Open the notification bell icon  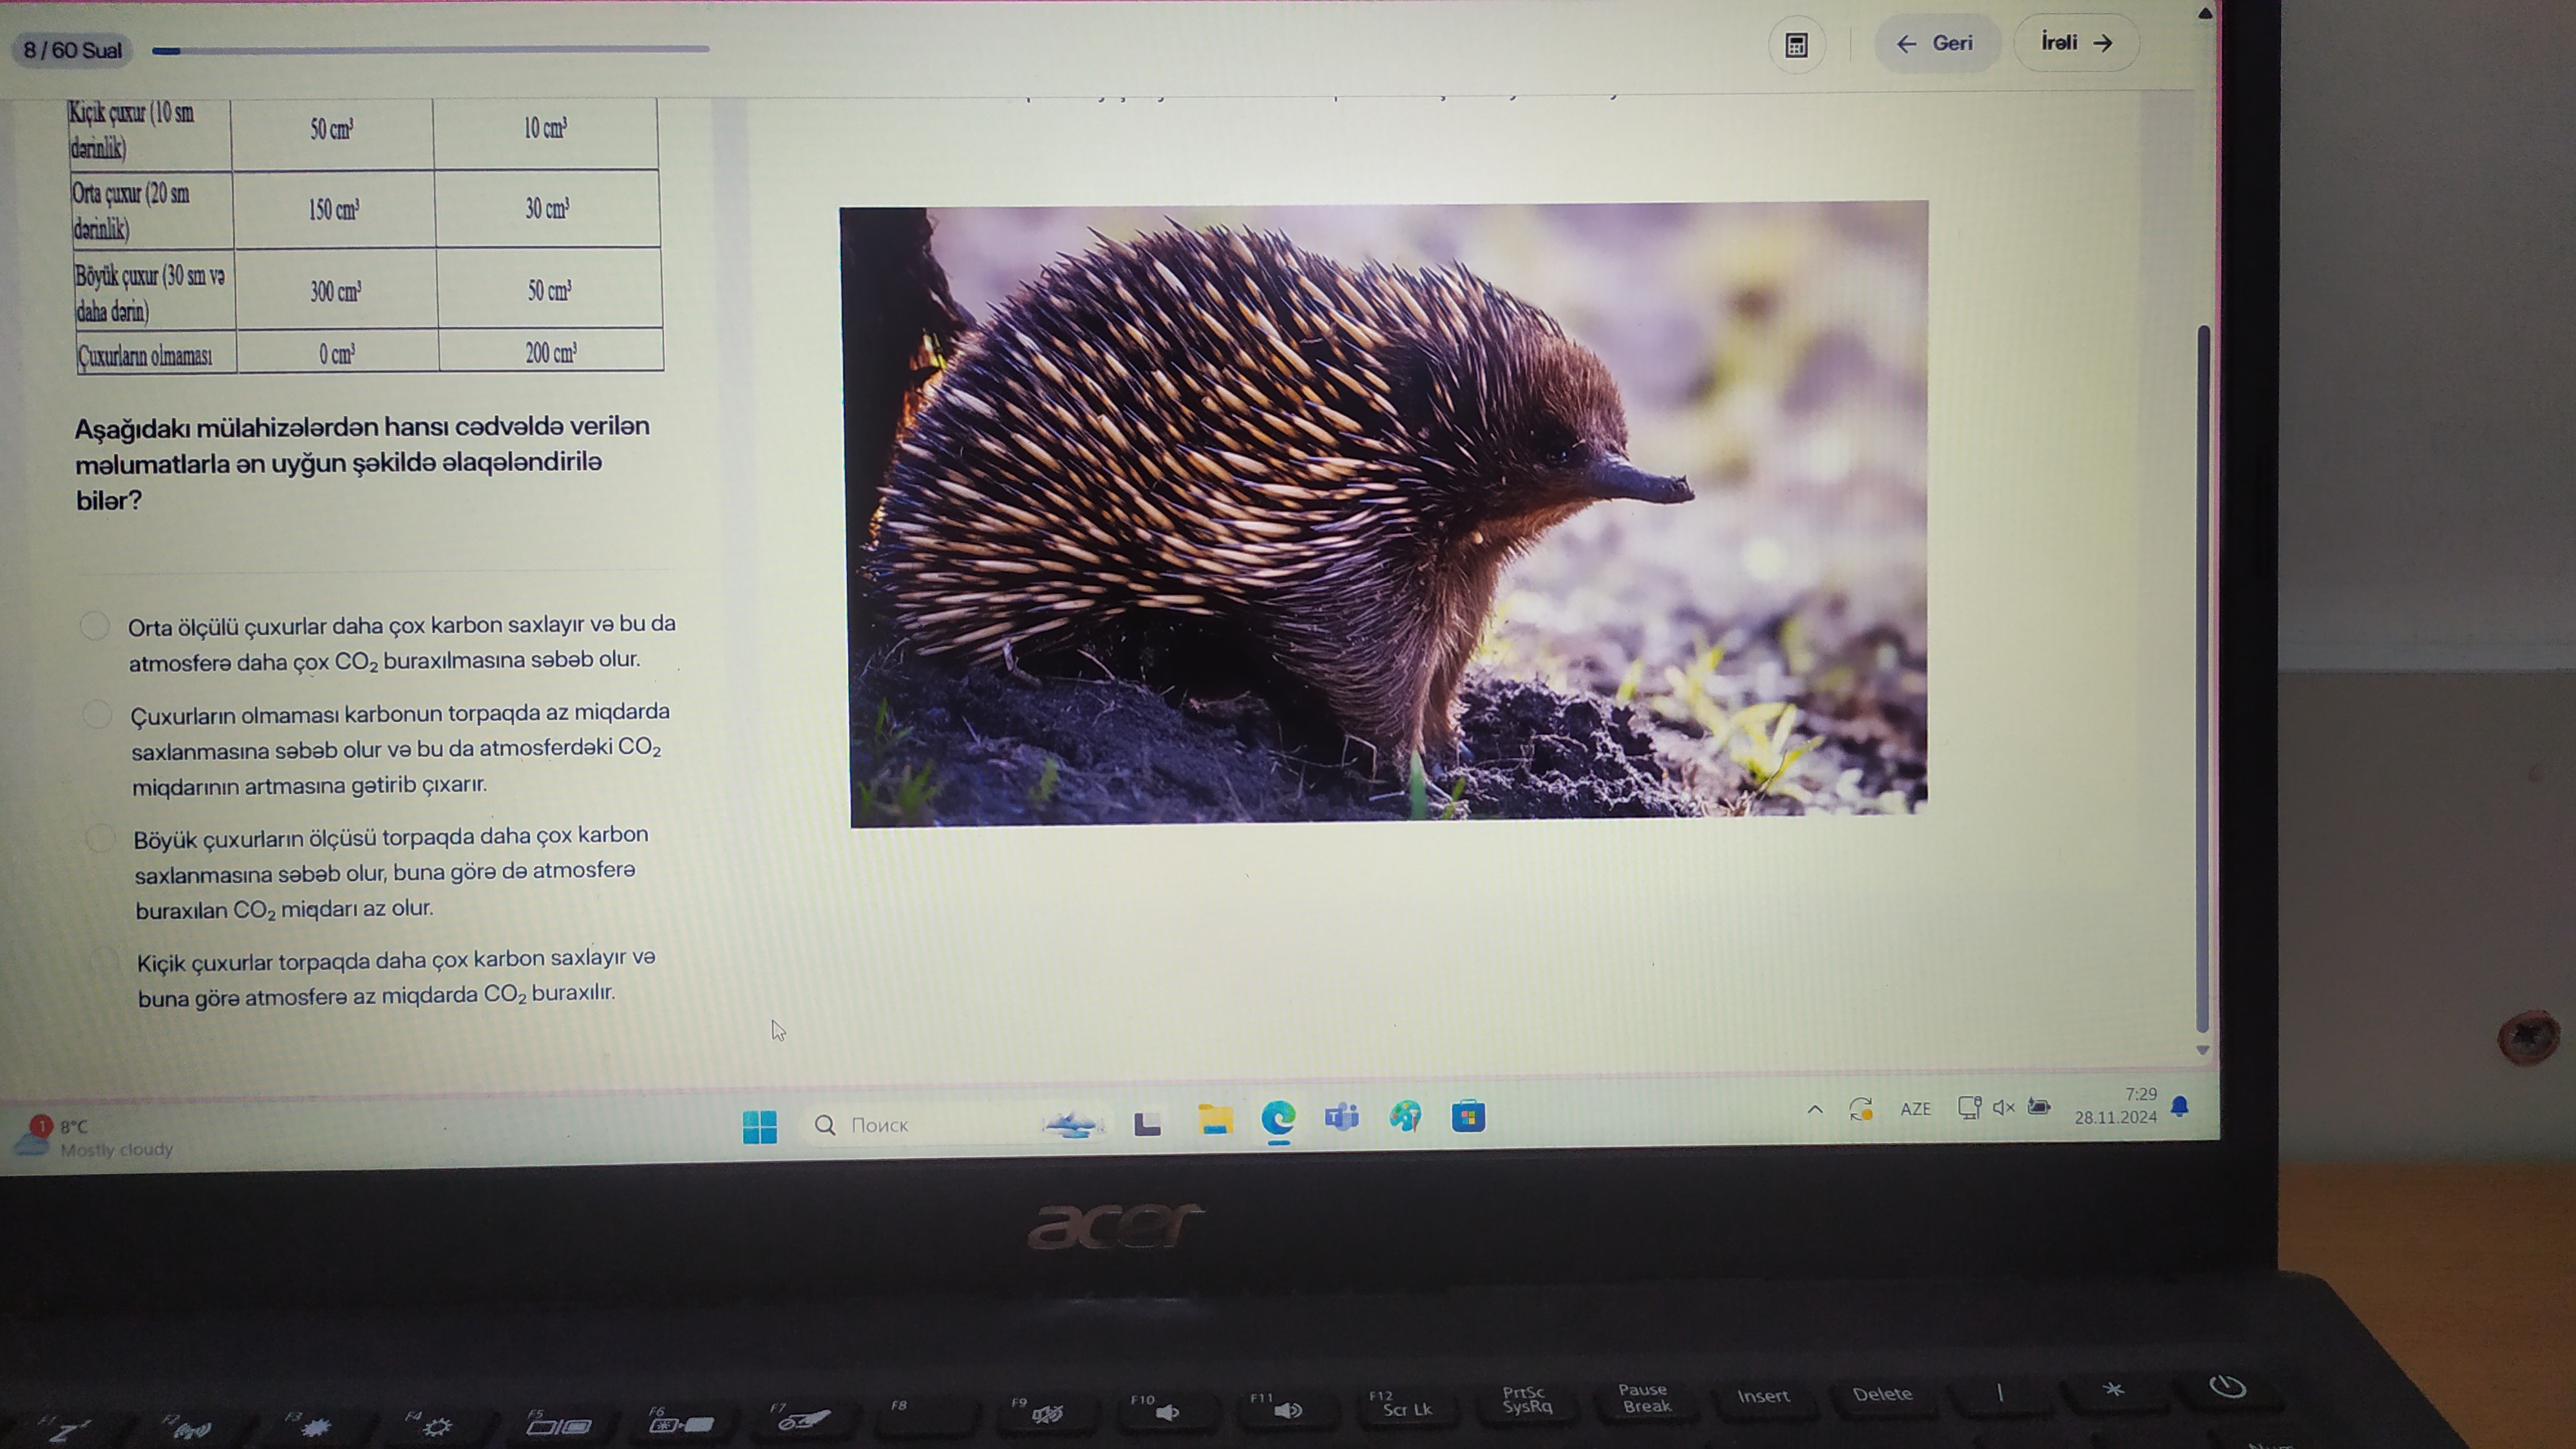click(x=2180, y=1106)
